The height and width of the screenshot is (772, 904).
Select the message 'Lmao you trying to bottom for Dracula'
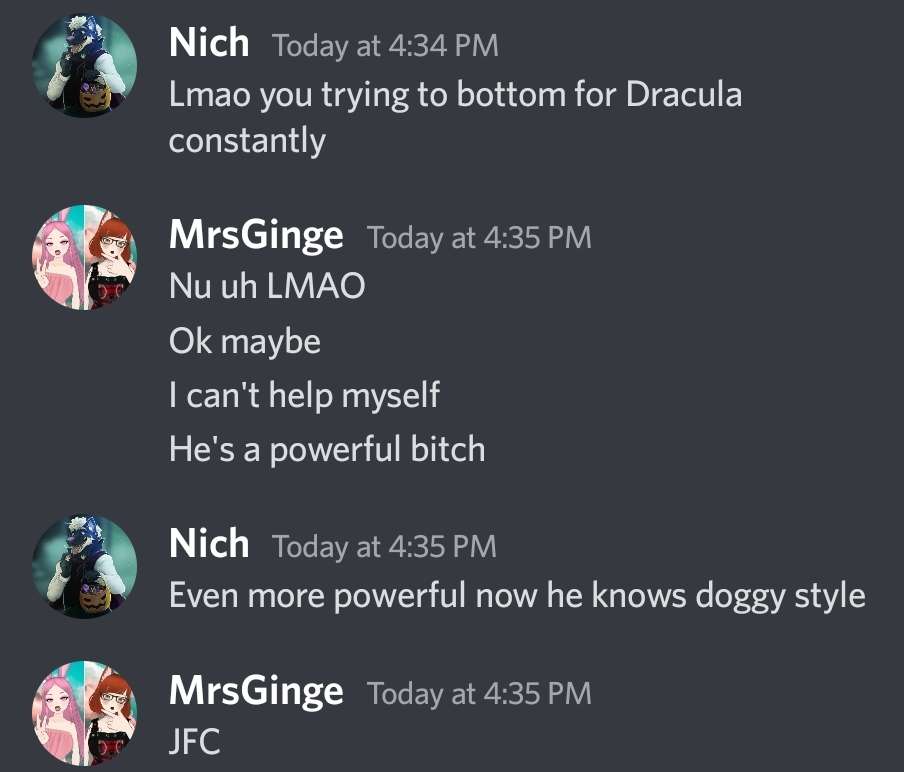pyautogui.click(x=455, y=95)
